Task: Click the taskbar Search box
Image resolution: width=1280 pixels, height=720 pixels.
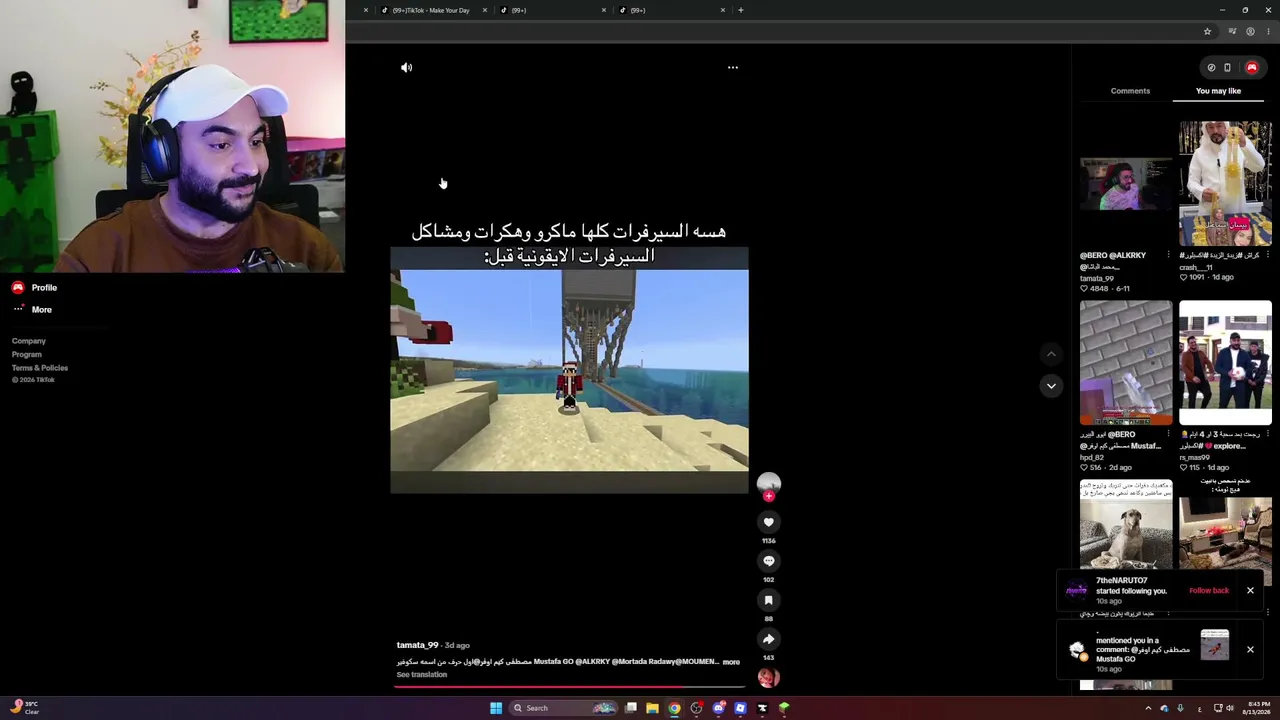Action: [565, 708]
